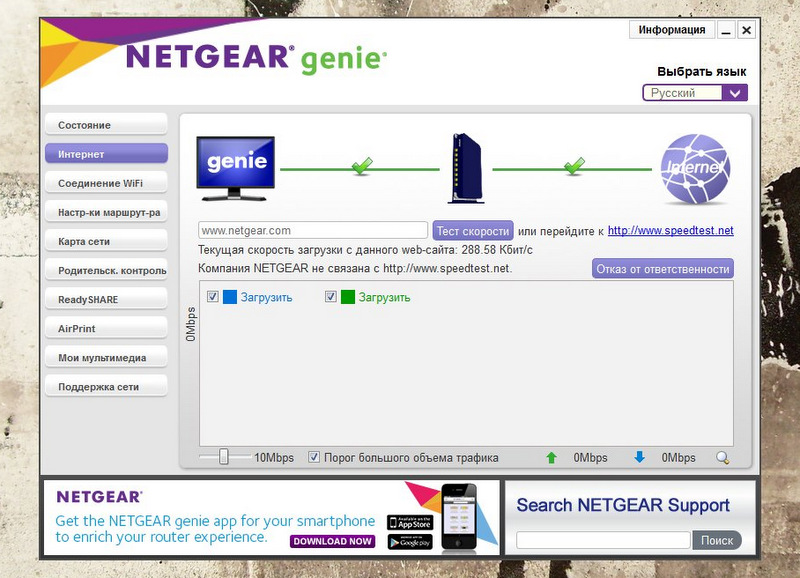Open Мои мультимедиа section
Viewport: 800px width, 578px height.
106,358
